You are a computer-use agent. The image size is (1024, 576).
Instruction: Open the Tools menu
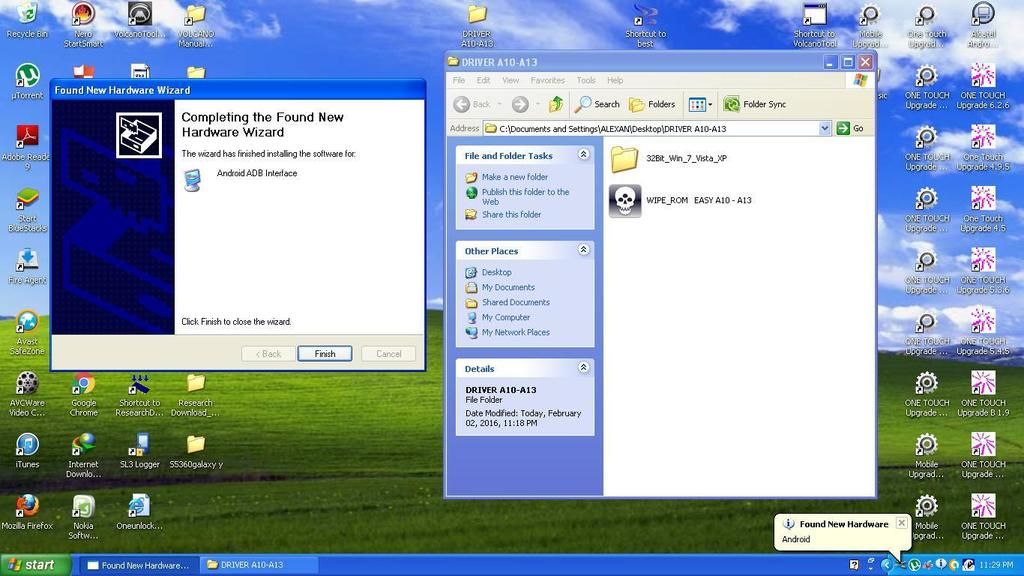click(586, 80)
